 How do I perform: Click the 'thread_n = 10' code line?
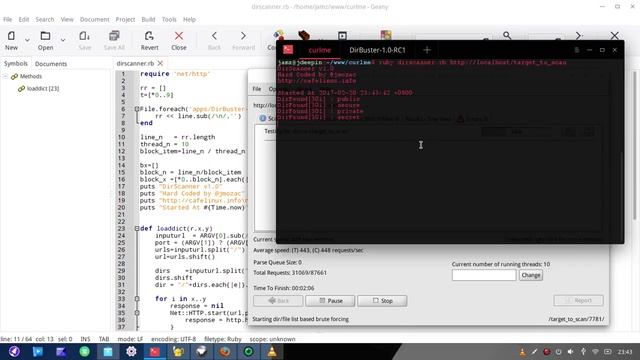coord(164,144)
